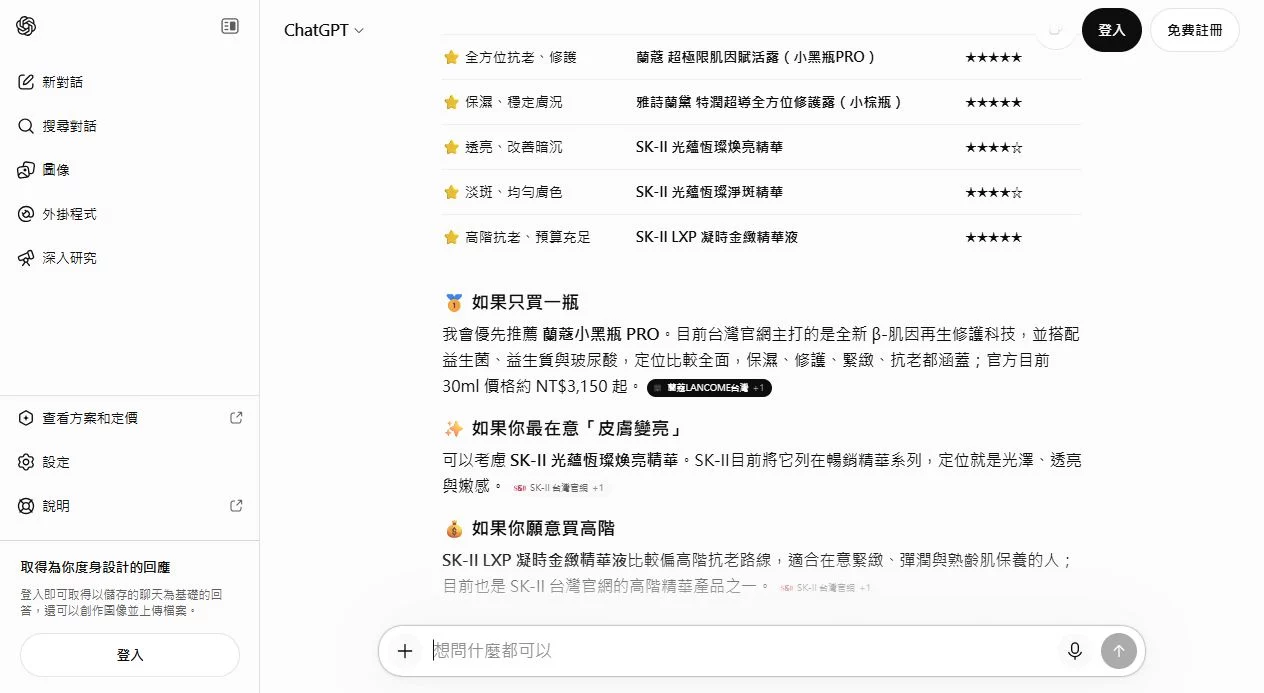Open 外掛程式 in the sidebar
The height and width of the screenshot is (693, 1264).
point(130,214)
